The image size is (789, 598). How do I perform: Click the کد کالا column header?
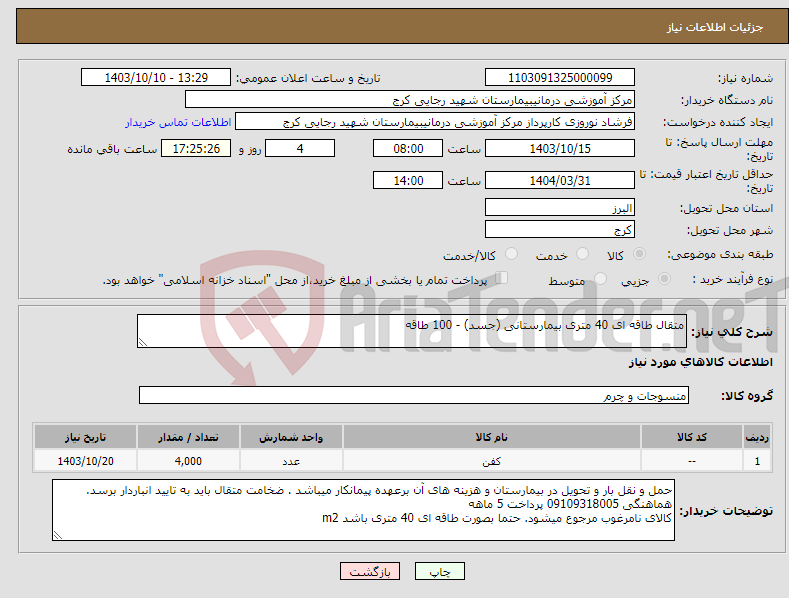[x=692, y=437]
